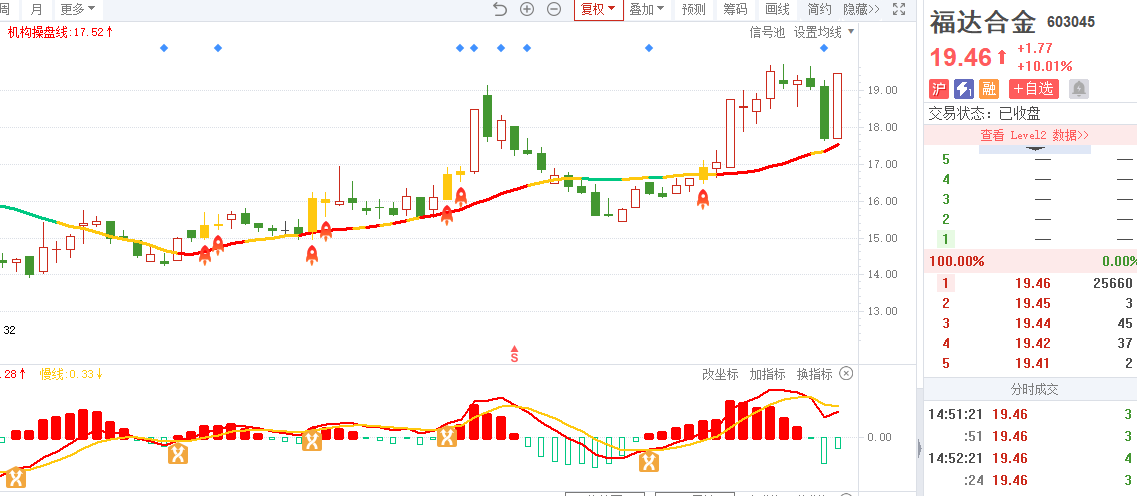The width and height of the screenshot is (1137, 496).
Task: Click the undo arrow icon in chart toolbar
Action: (500, 9)
